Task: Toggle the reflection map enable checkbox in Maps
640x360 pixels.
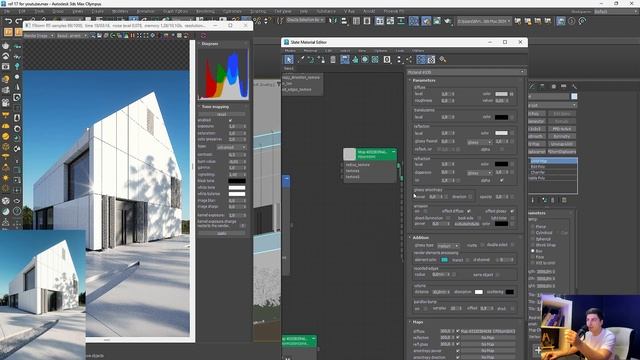Action: click(458, 338)
